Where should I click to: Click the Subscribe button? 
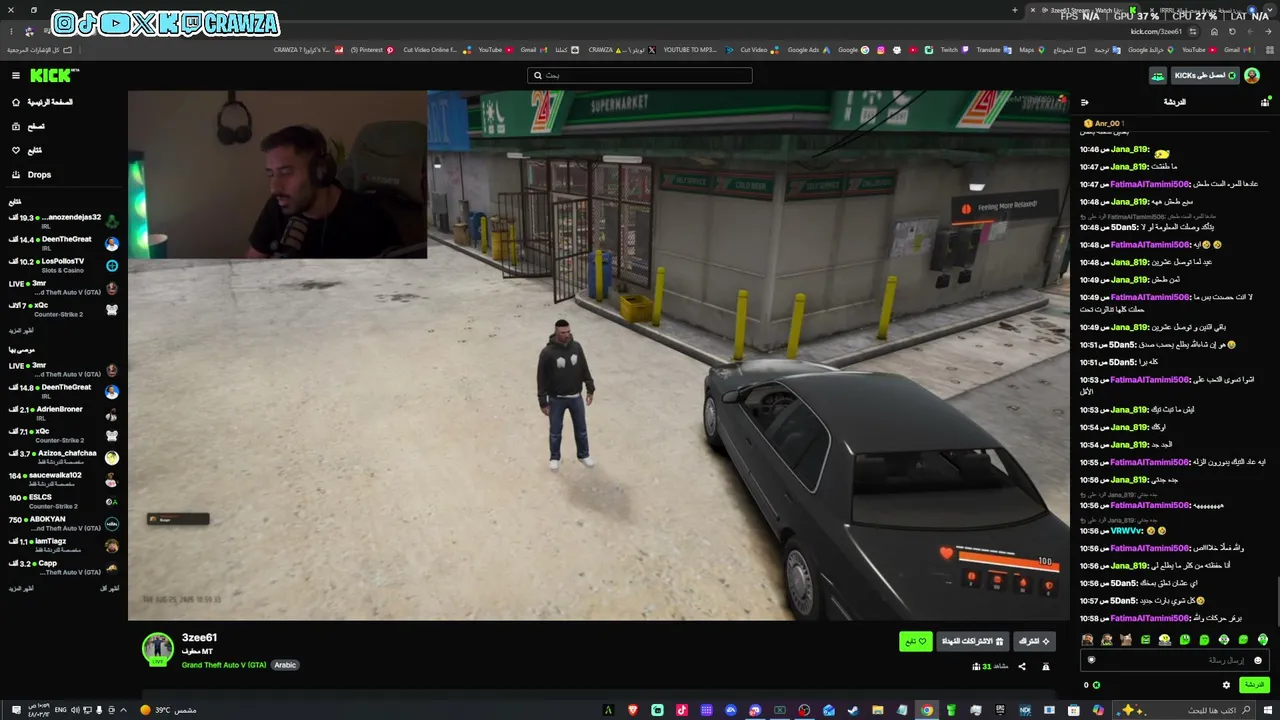click(x=1034, y=641)
